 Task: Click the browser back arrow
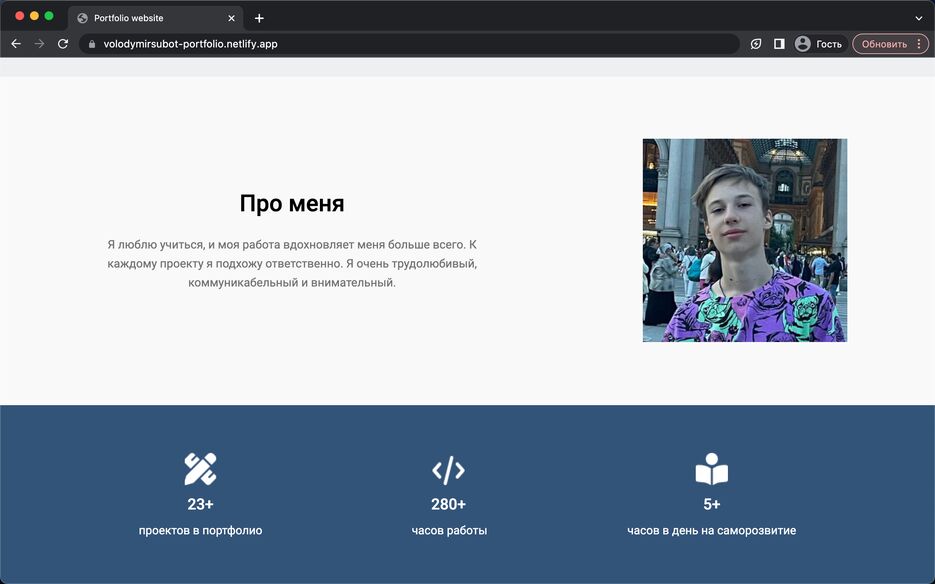(15, 43)
